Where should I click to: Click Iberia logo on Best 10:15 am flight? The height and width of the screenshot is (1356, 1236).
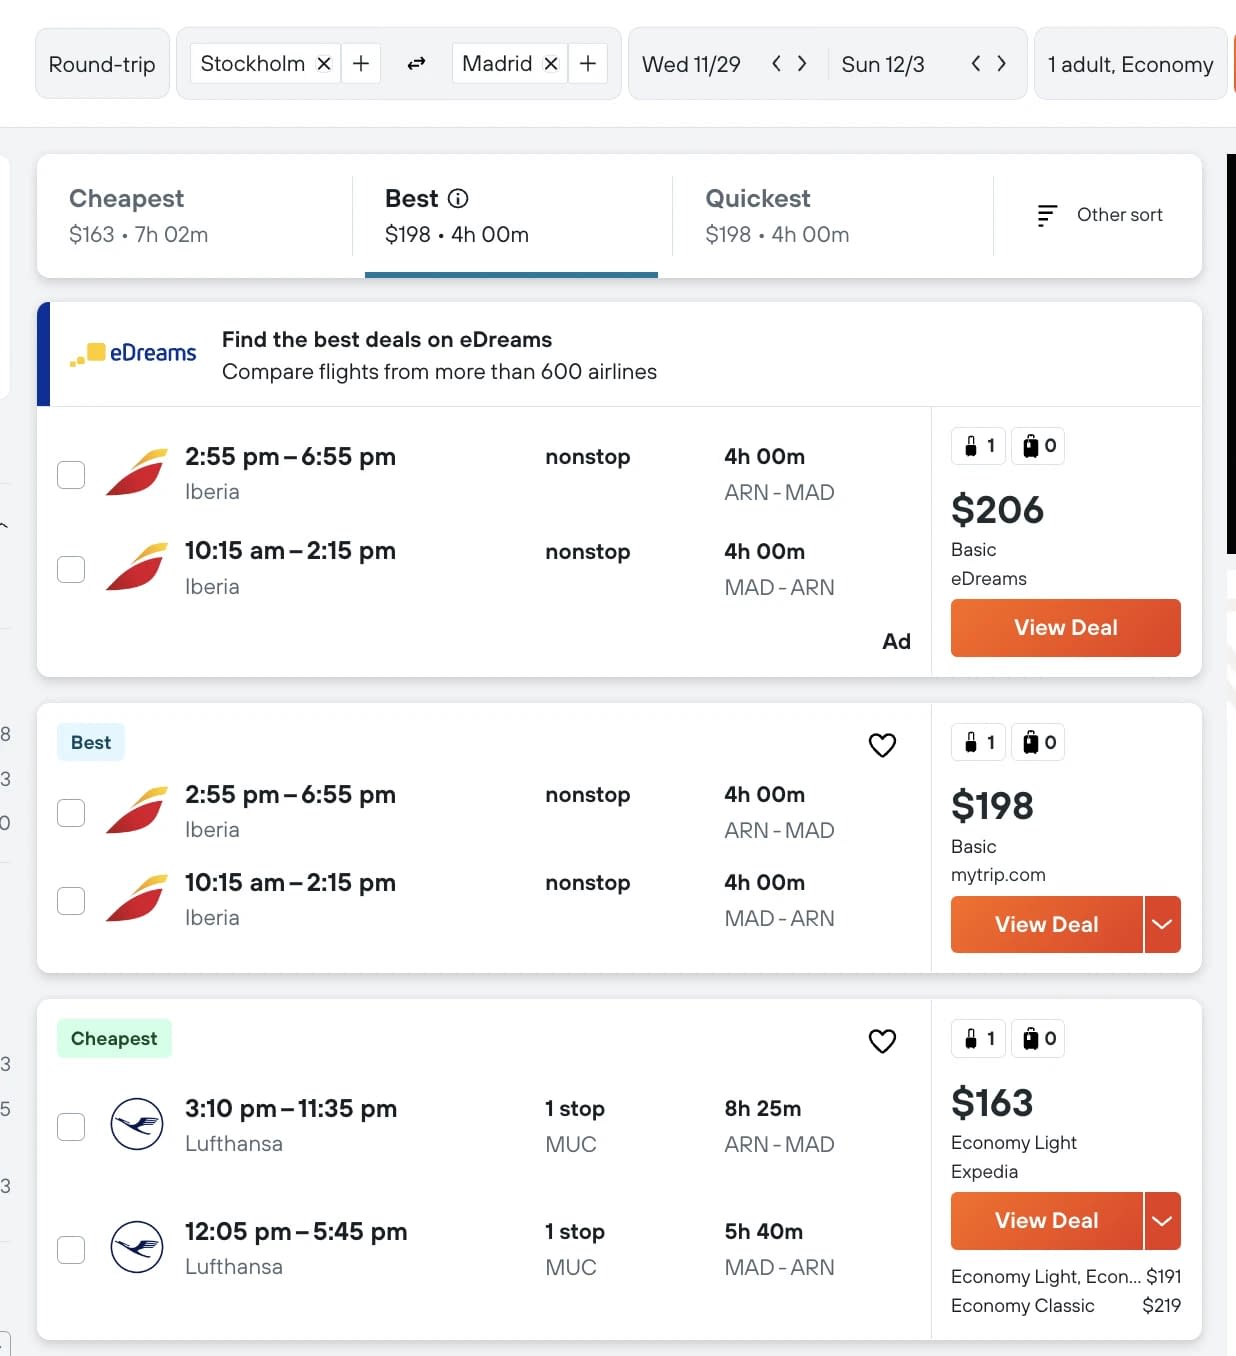click(137, 899)
